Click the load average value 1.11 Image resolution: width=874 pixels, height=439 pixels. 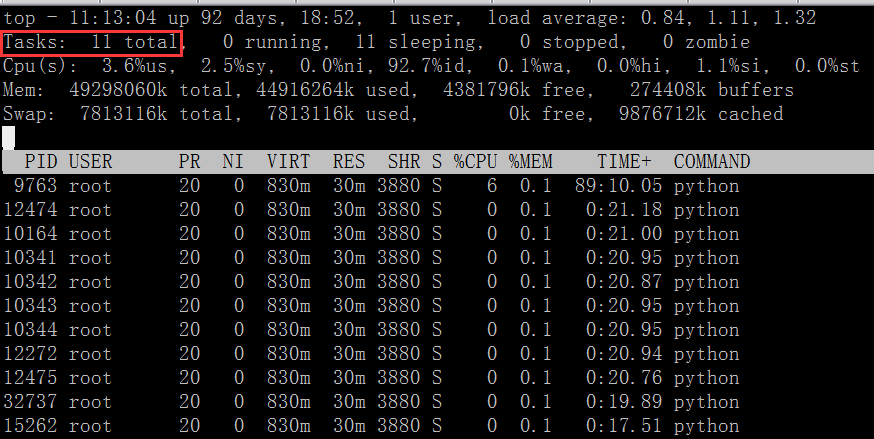pyautogui.click(x=728, y=18)
